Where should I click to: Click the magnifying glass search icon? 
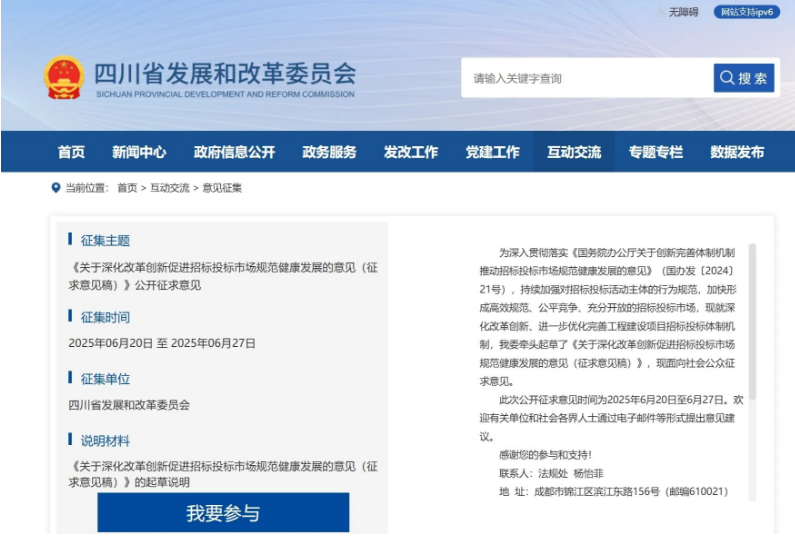(726, 78)
